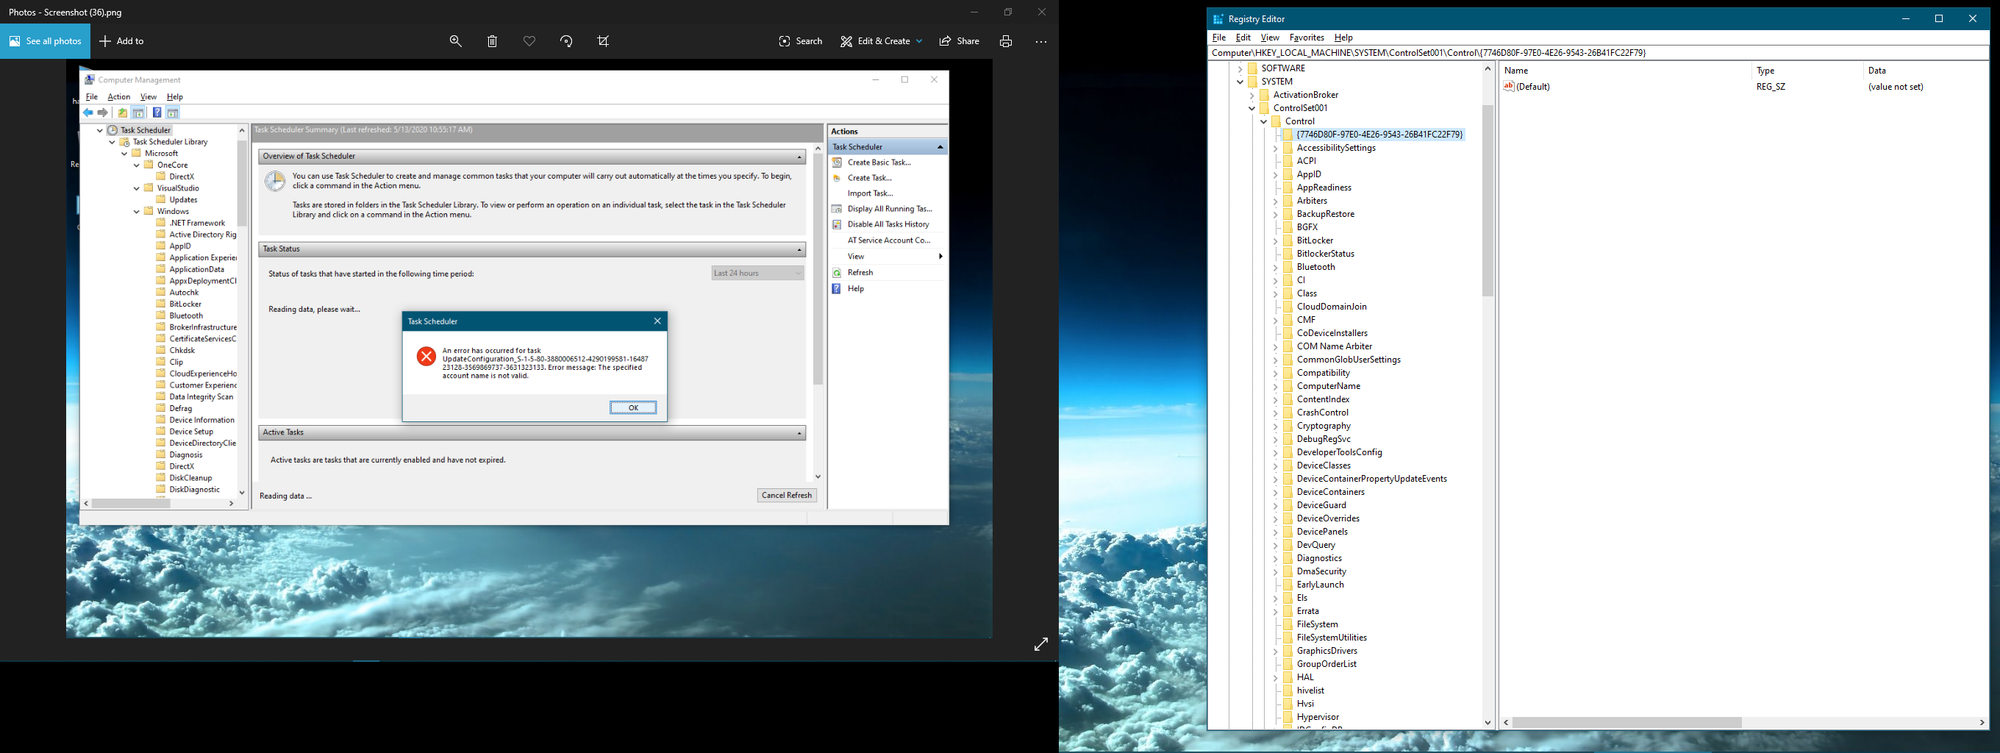Click the folder icon beside ACPI

tap(1288, 161)
